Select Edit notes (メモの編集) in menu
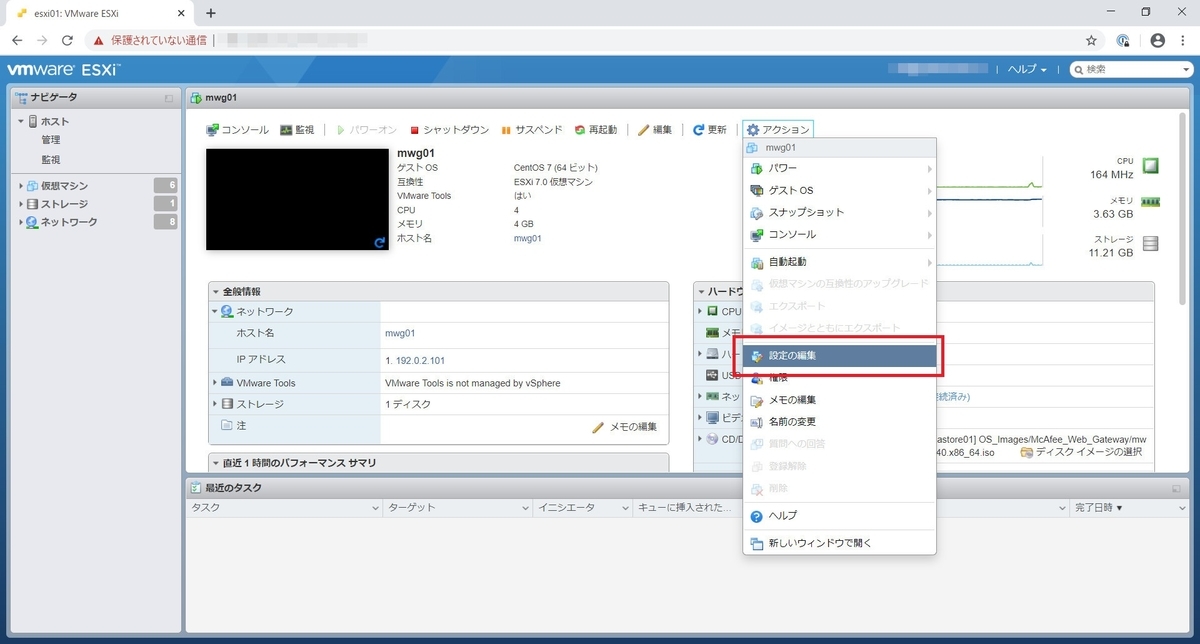 pos(840,400)
